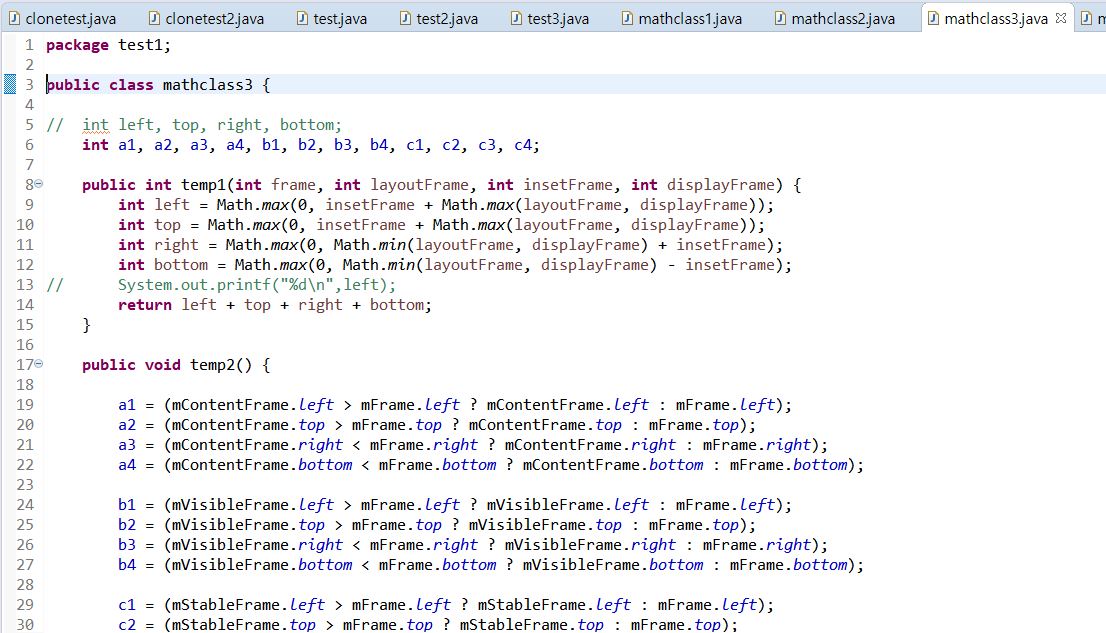The width and height of the screenshot is (1106, 633).
Task: Click the a3 assignment with mContentFrame.right
Action: tap(473, 445)
